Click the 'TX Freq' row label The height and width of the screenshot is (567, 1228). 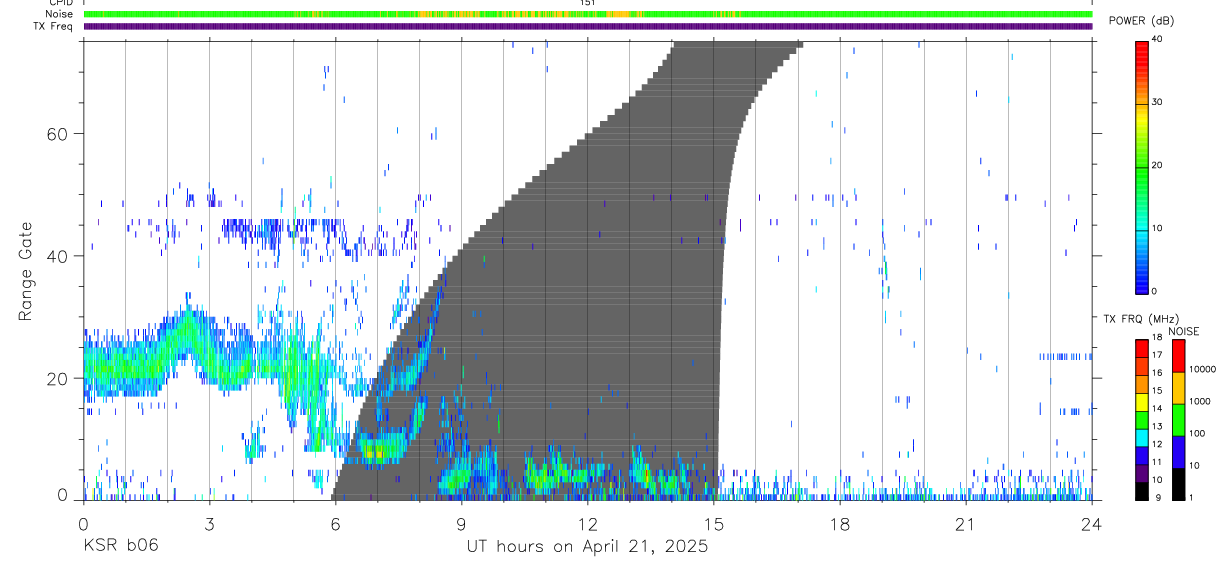(55, 26)
